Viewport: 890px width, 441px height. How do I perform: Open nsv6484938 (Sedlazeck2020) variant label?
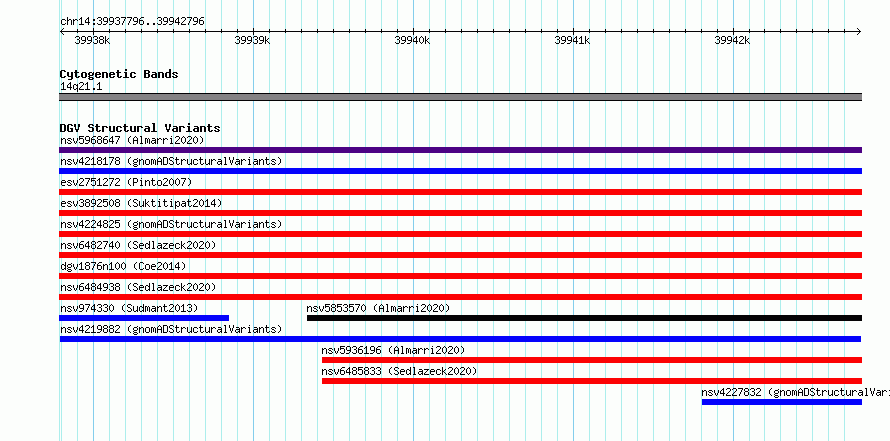coord(138,287)
